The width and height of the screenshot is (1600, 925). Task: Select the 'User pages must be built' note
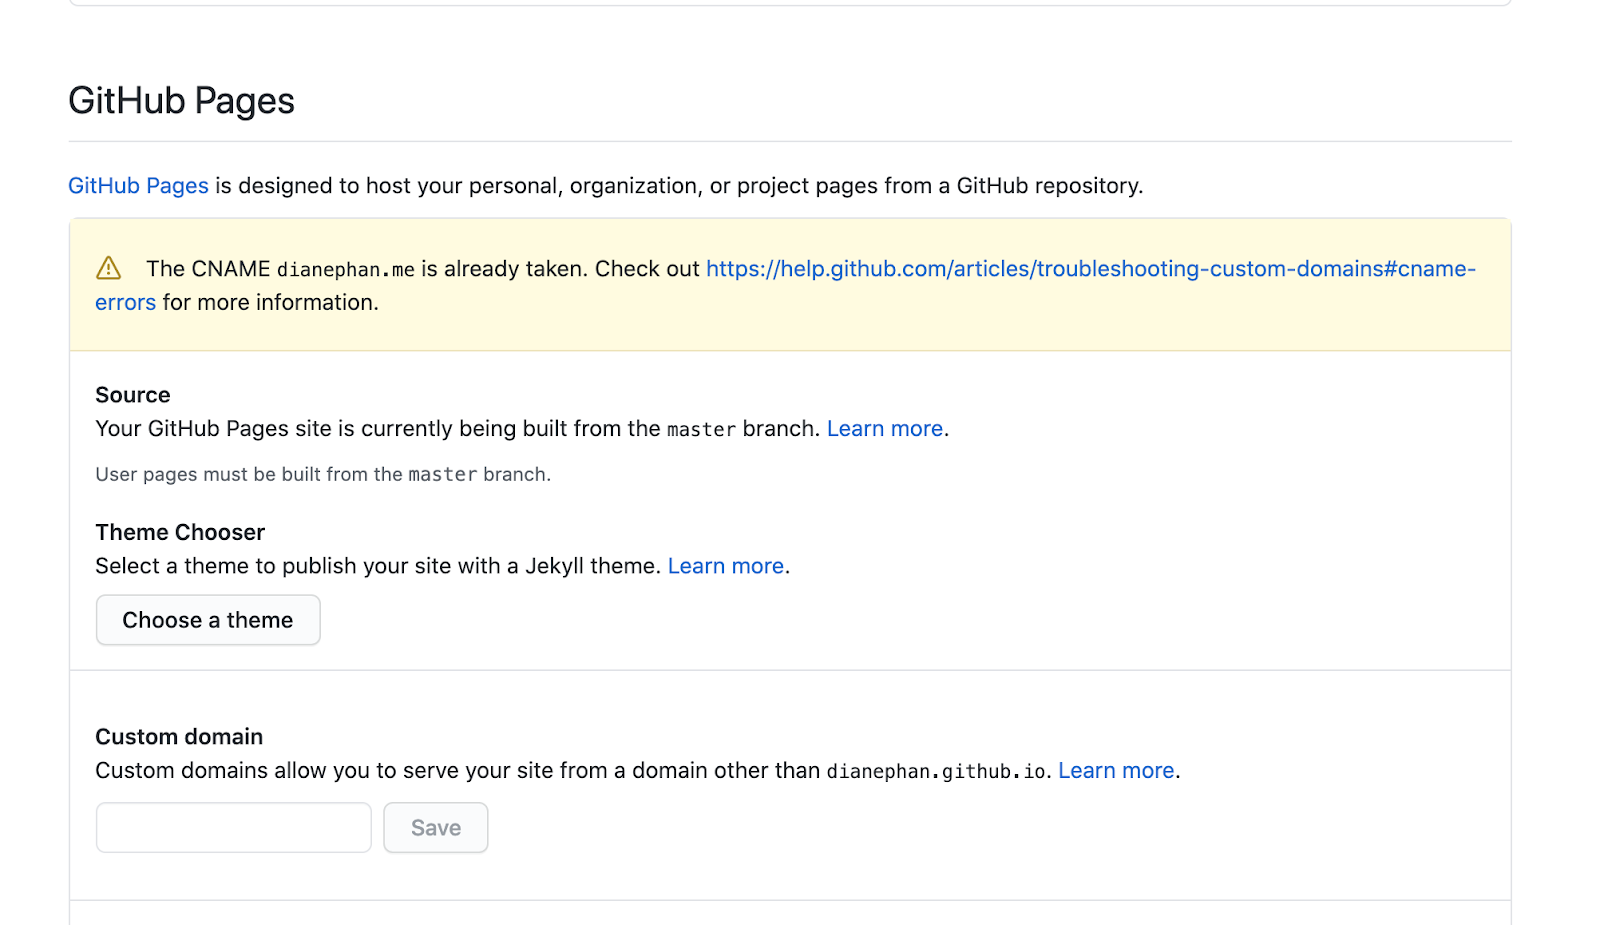[323, 474]
